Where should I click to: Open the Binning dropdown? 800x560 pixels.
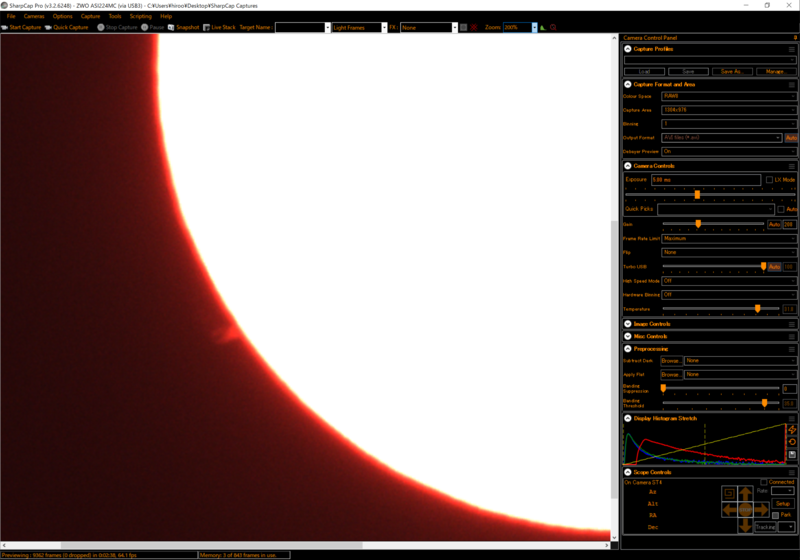click(729, 124)
